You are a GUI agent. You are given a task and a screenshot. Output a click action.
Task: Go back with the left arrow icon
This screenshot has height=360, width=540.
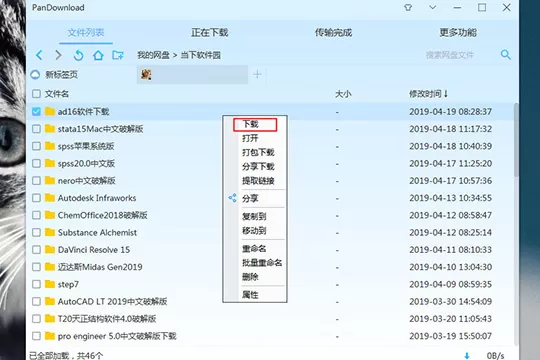coord(39,55)
